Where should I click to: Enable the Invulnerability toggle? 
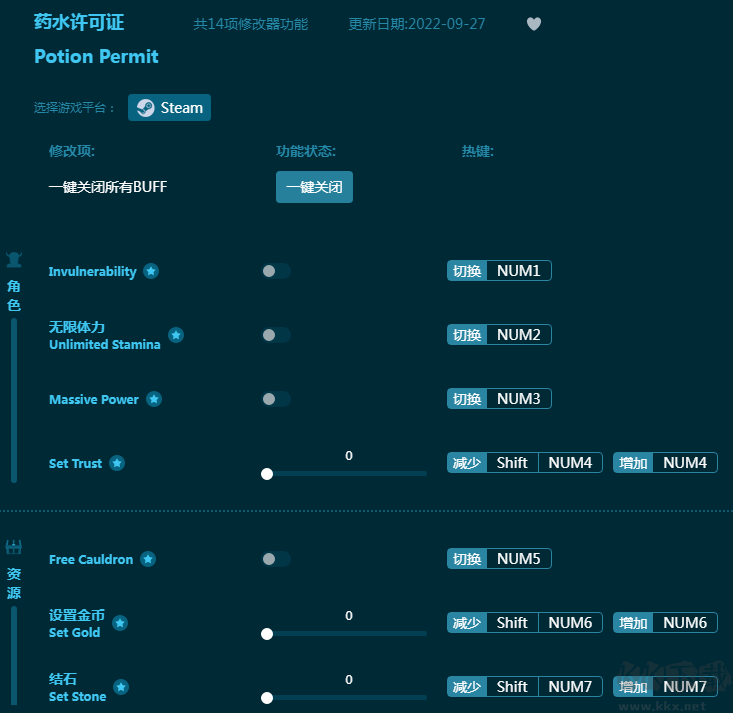[275, 271]
